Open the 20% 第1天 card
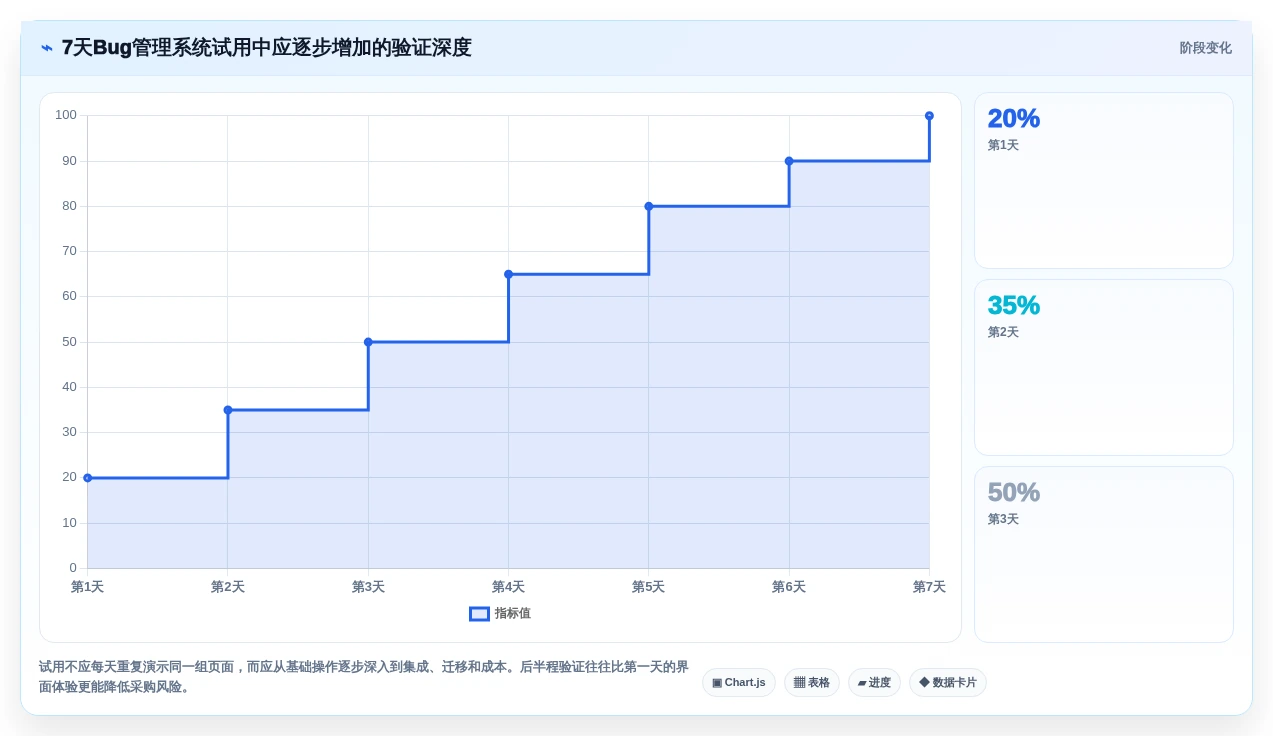Image resolution: width=1273 pixels, height=736 pixels. (1104, 181)
